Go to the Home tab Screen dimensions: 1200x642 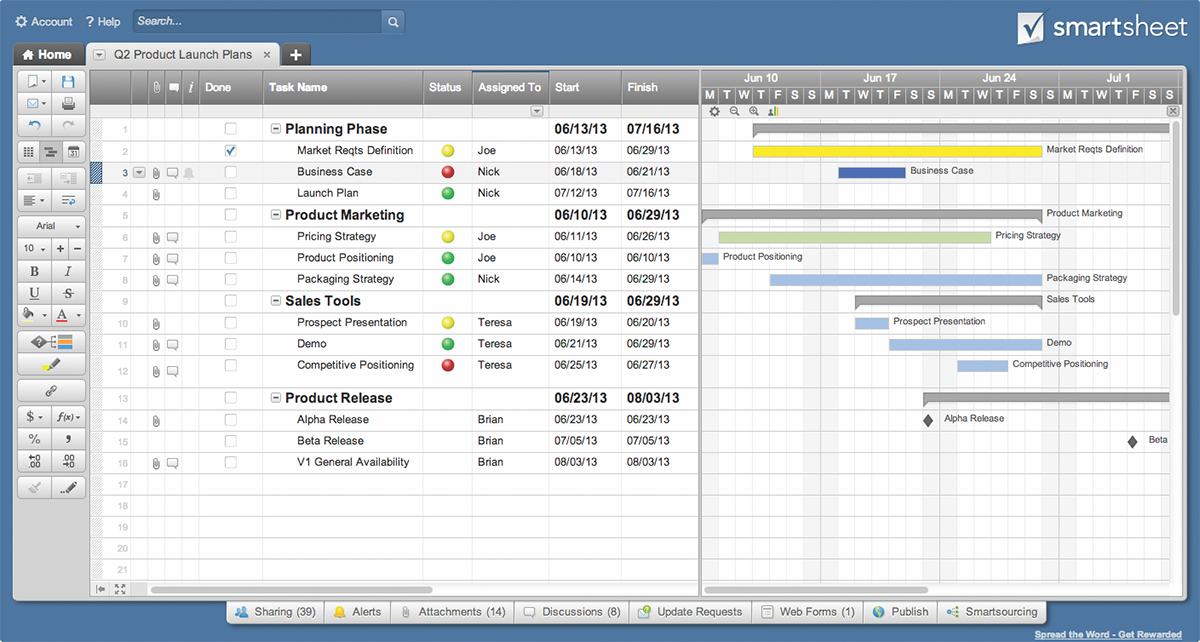point(47,55)
